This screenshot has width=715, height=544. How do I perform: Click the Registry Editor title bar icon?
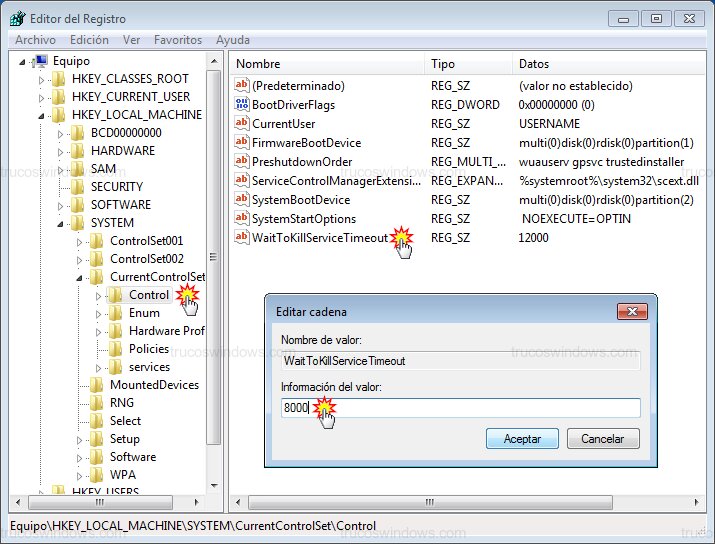coord(18,17)
